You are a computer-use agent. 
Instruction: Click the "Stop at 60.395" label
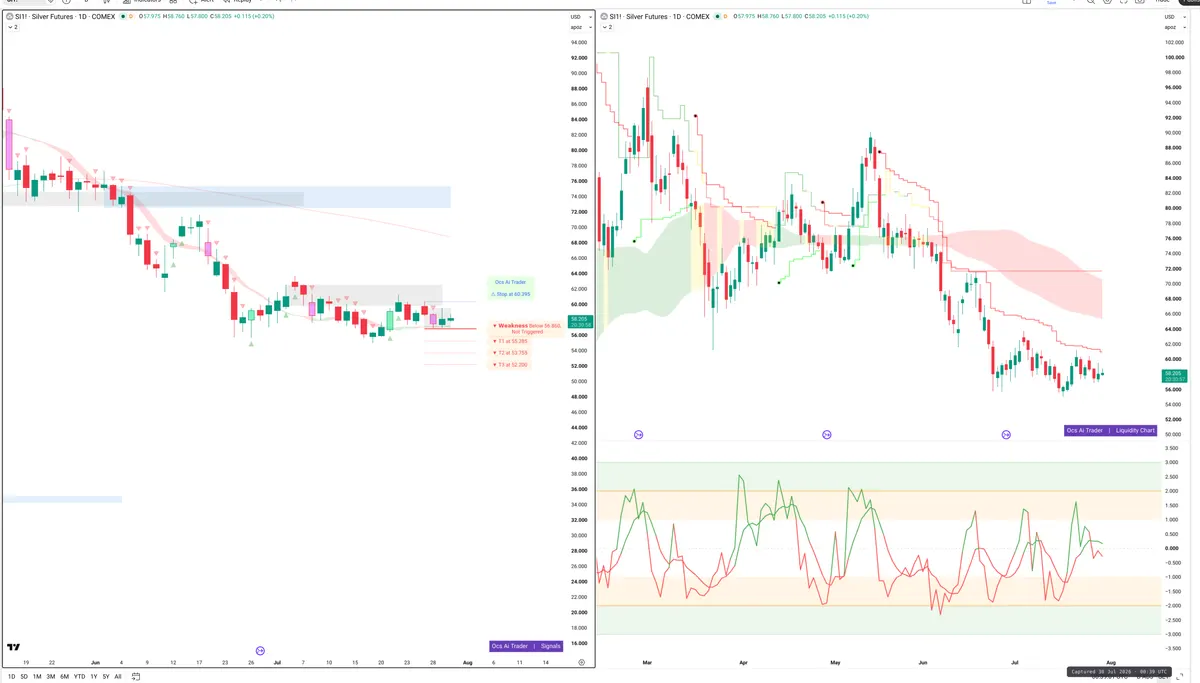coord(510,294)
